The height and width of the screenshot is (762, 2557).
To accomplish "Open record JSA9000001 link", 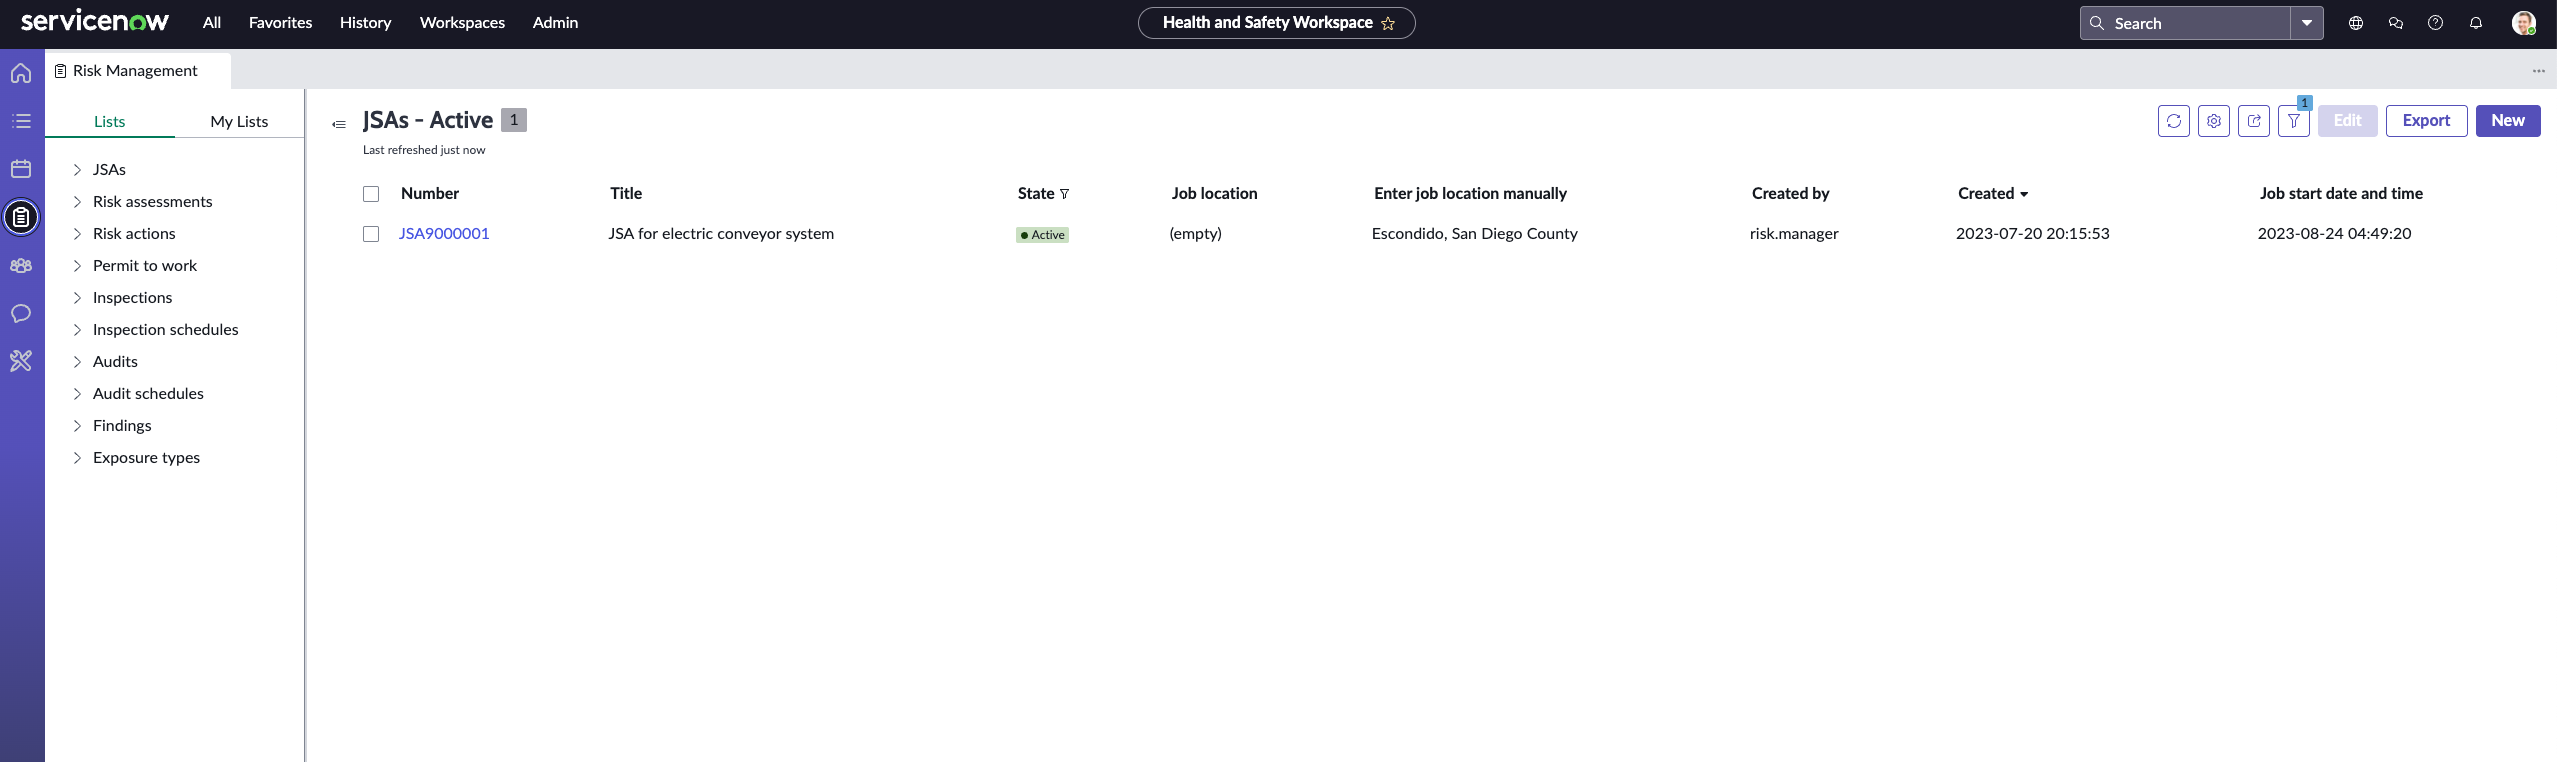I will coord(444,234).
